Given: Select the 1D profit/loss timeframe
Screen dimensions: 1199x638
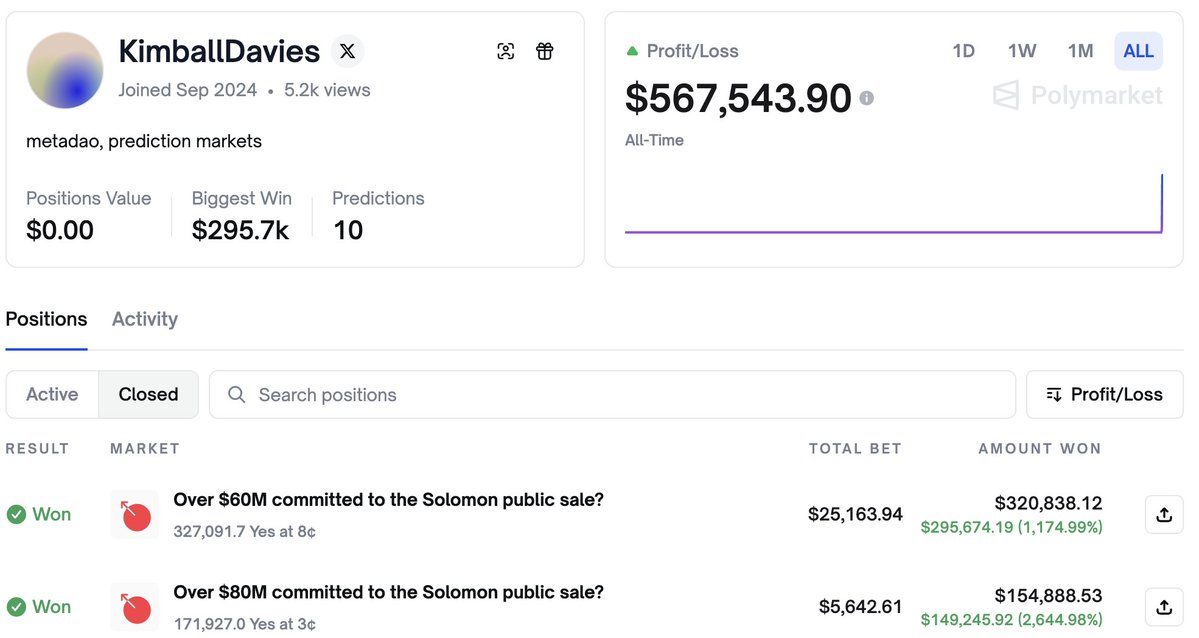Looking at the screenshot, I should pyautogui.click(x=963, y=51).
